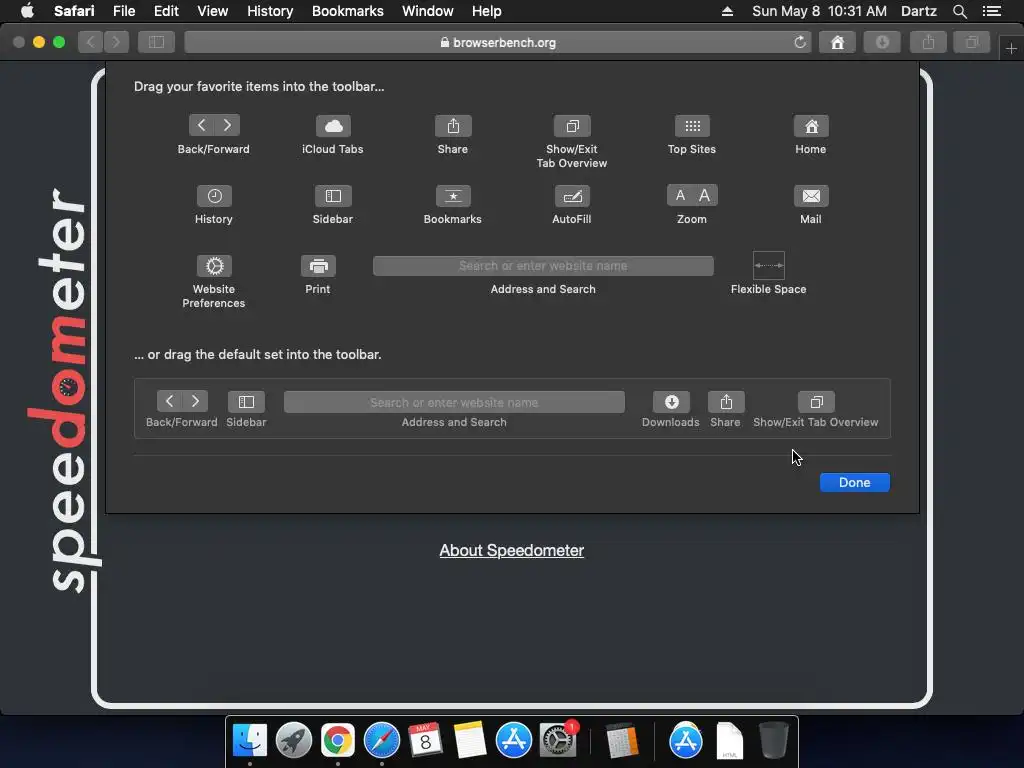Open a new tab with plus button
Image resolution: width=1024 pixels, height=768 pixels.
[x=1011, y=48]
